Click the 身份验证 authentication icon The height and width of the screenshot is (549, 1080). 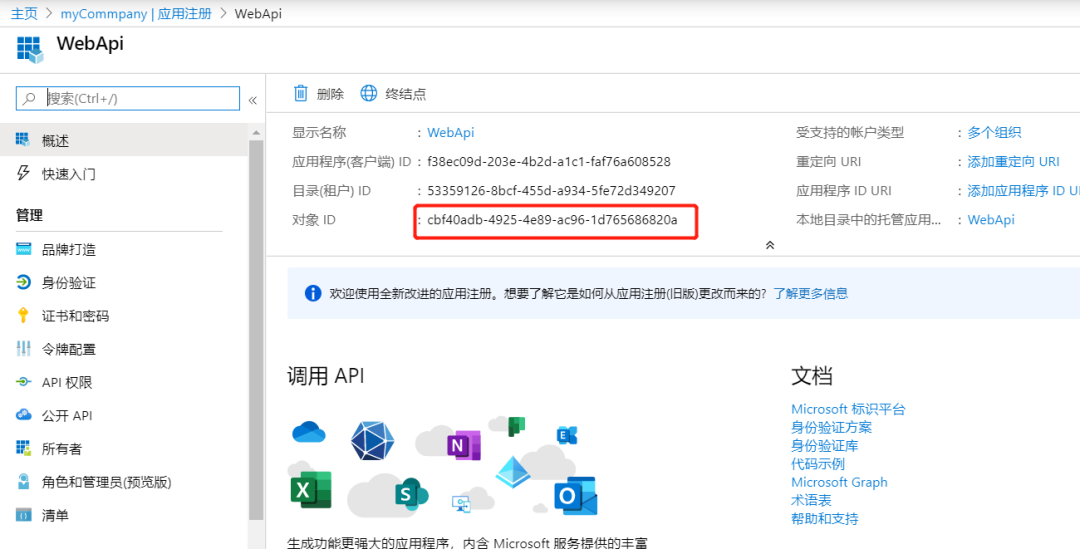(23, 282)
